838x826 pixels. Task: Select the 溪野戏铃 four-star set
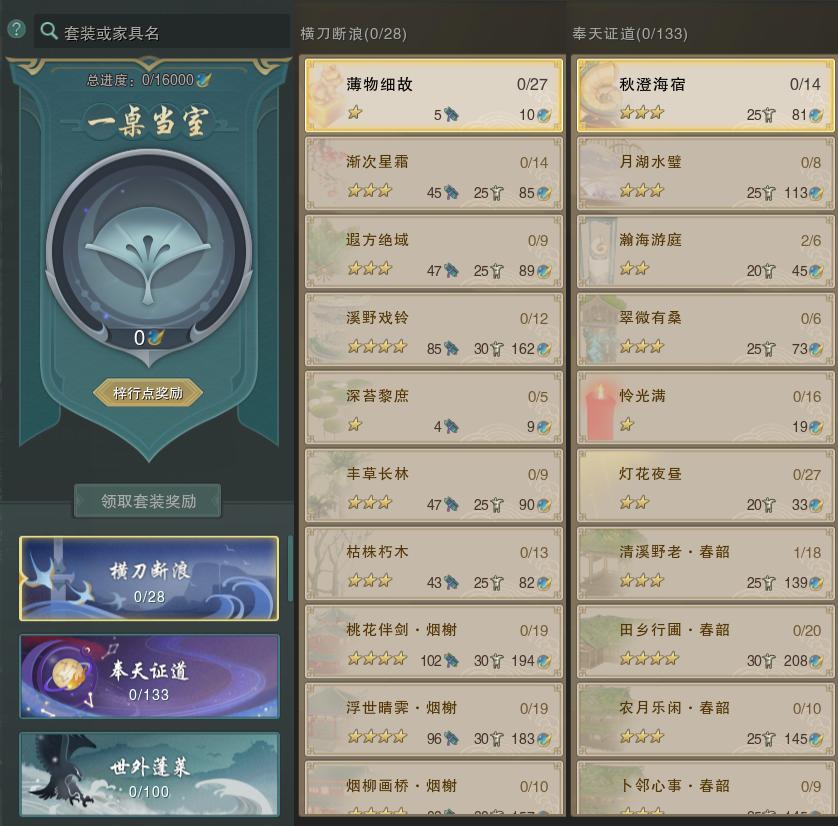pos(434,330)
